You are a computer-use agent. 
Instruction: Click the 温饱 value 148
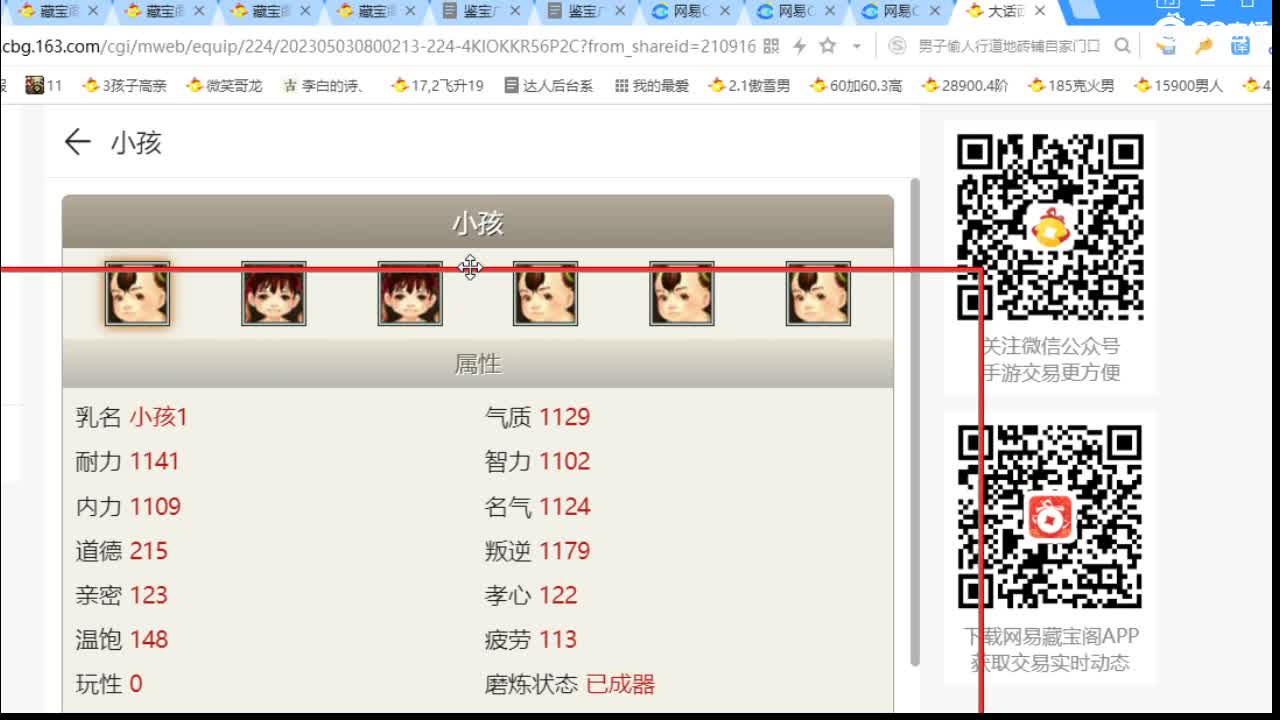point(149,639)
